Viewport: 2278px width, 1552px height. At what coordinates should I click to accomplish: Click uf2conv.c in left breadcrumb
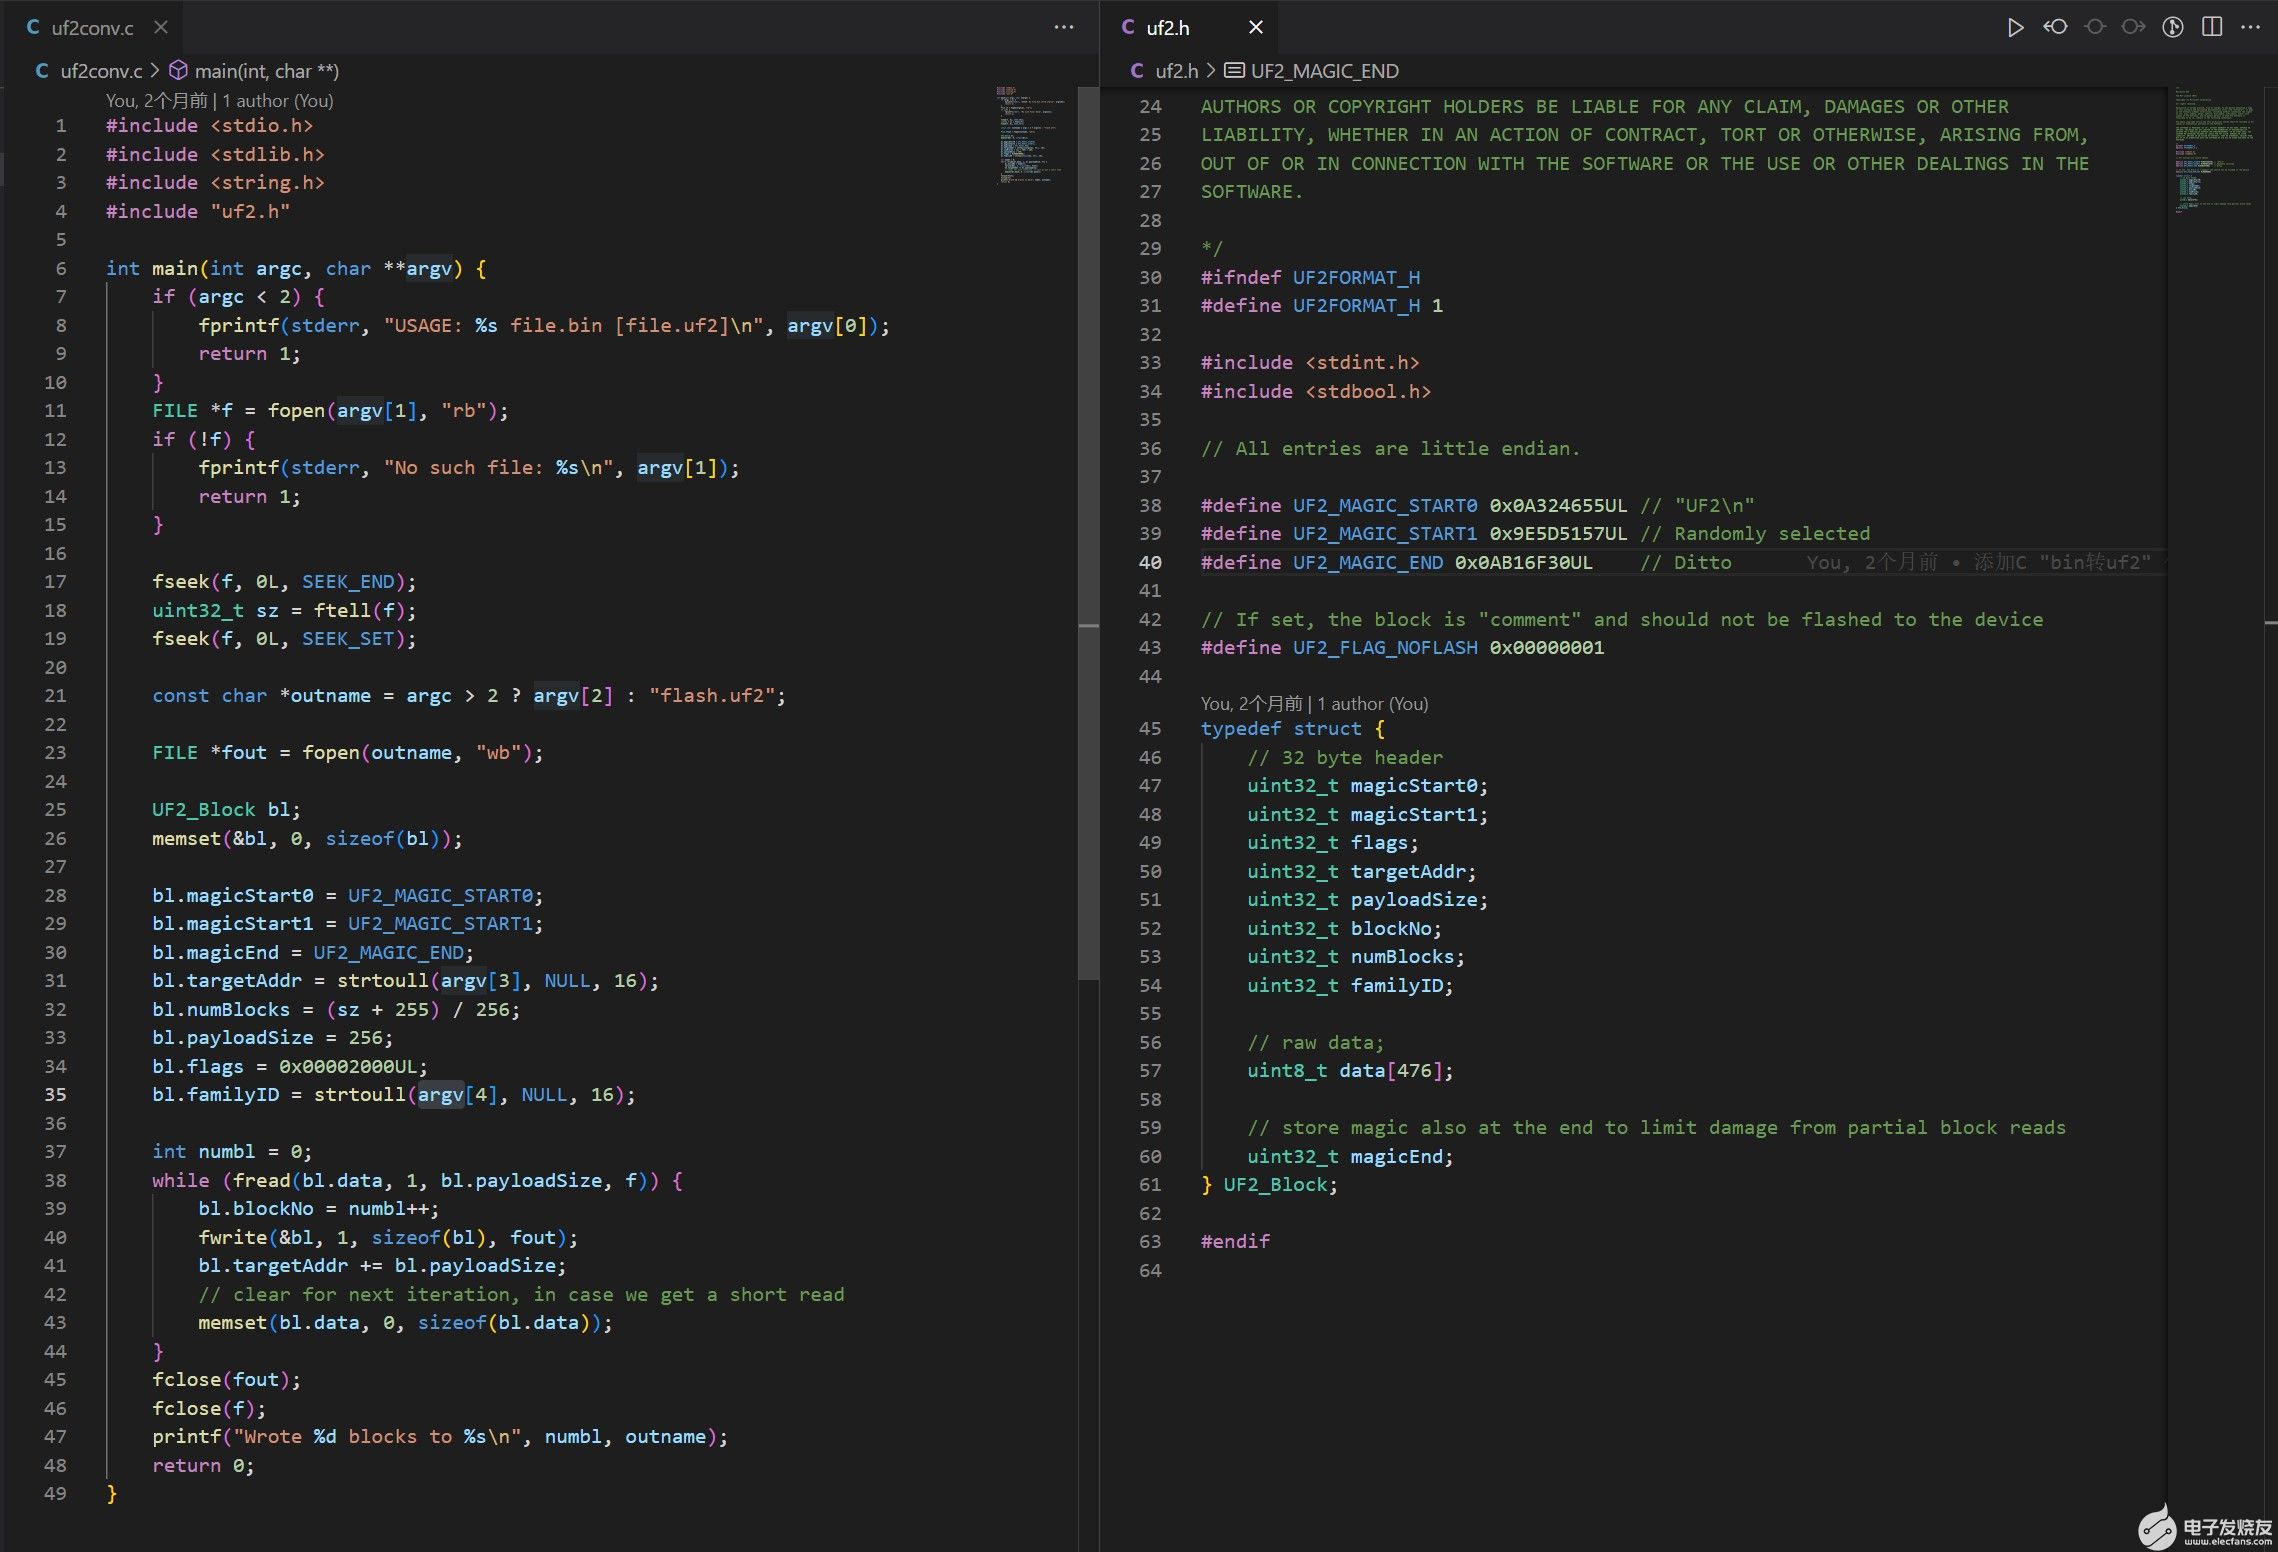coord(101,71)
